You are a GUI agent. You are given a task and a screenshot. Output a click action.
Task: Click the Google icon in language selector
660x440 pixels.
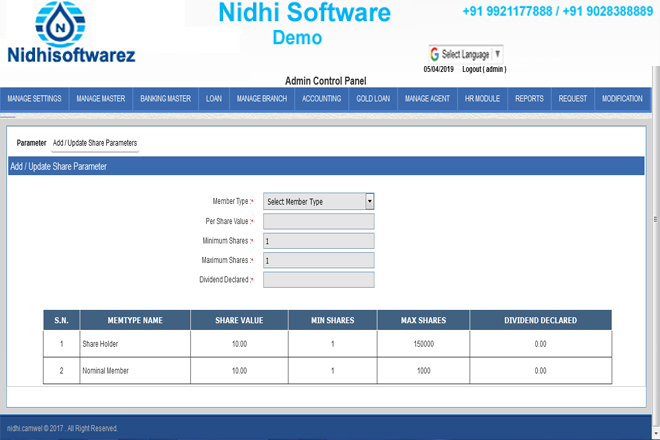pos(435,54)
